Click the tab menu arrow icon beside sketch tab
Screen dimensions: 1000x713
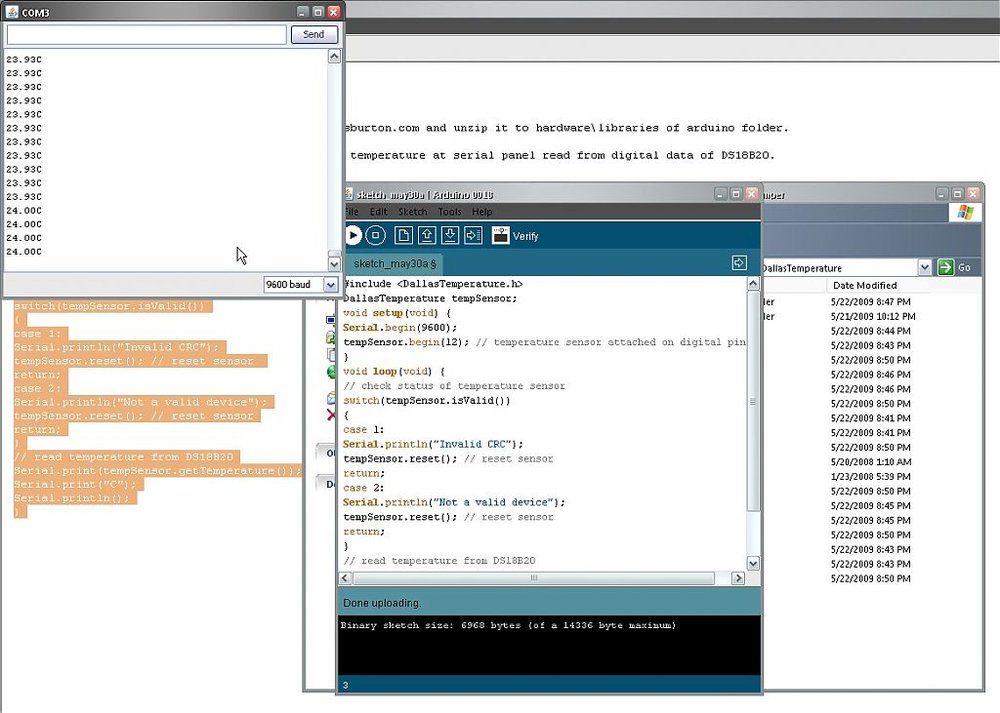(739, 263)
